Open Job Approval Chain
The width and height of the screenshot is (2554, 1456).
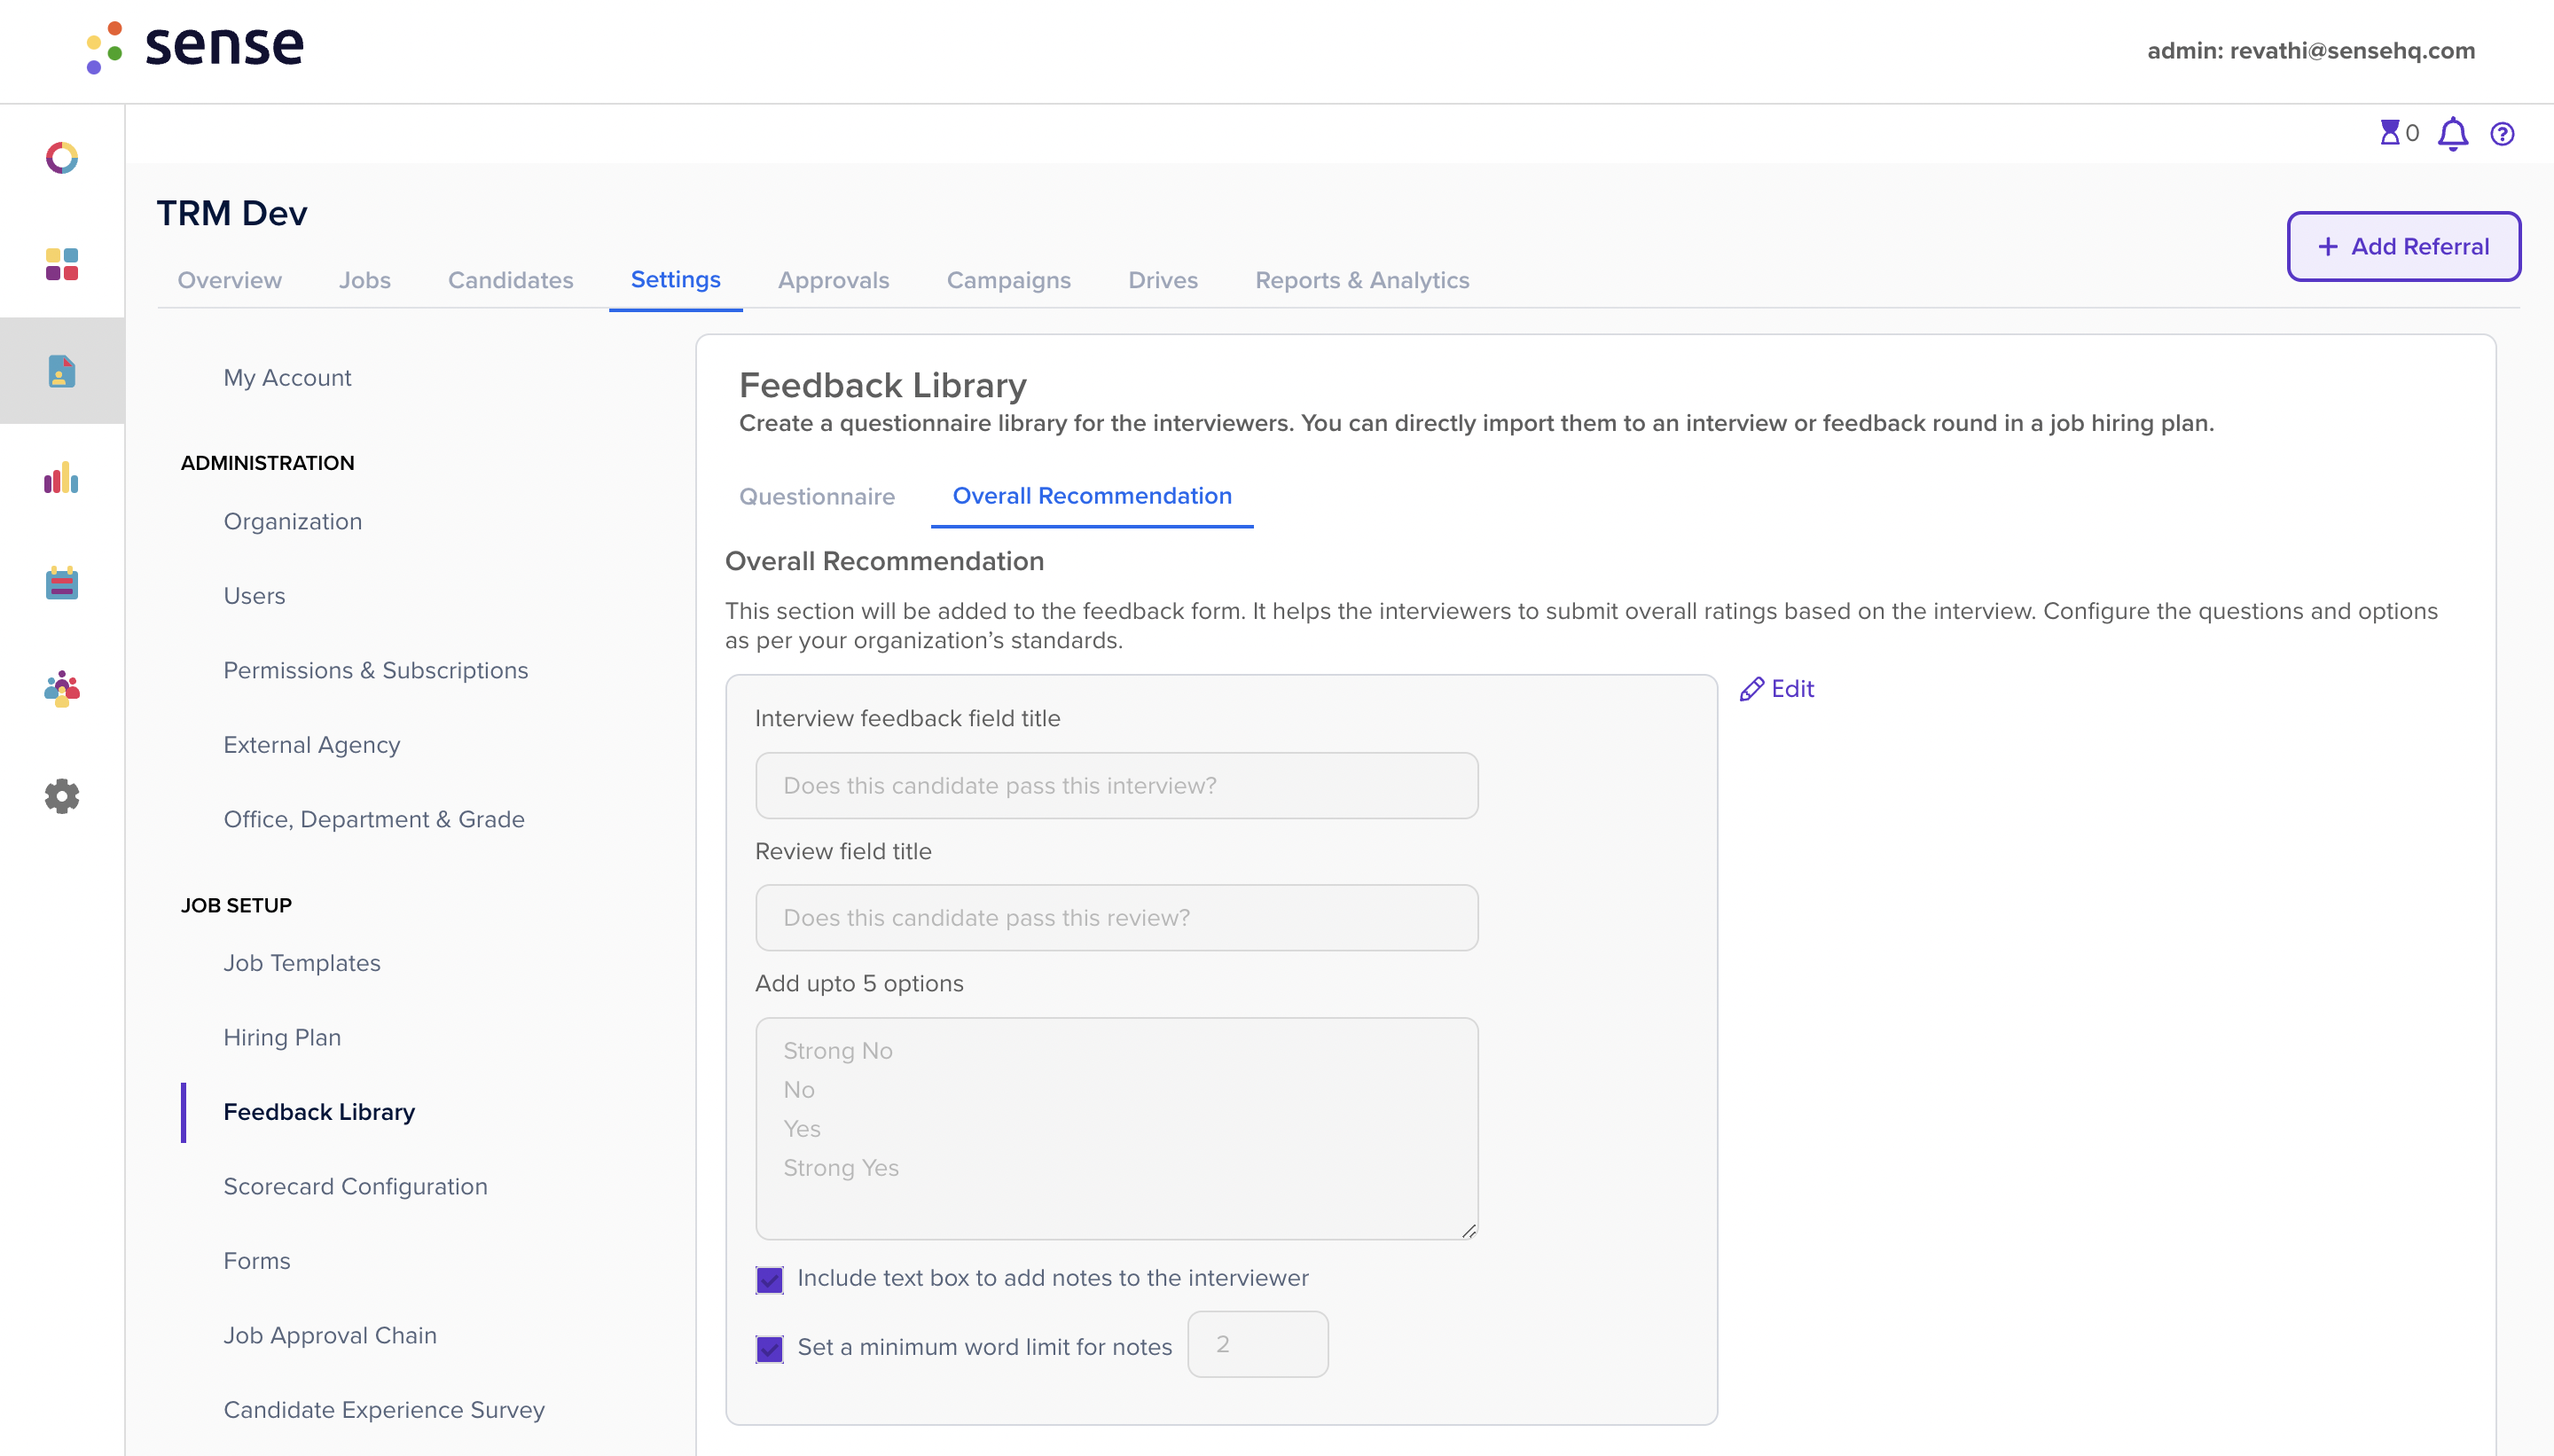[x=329, y=1335]
